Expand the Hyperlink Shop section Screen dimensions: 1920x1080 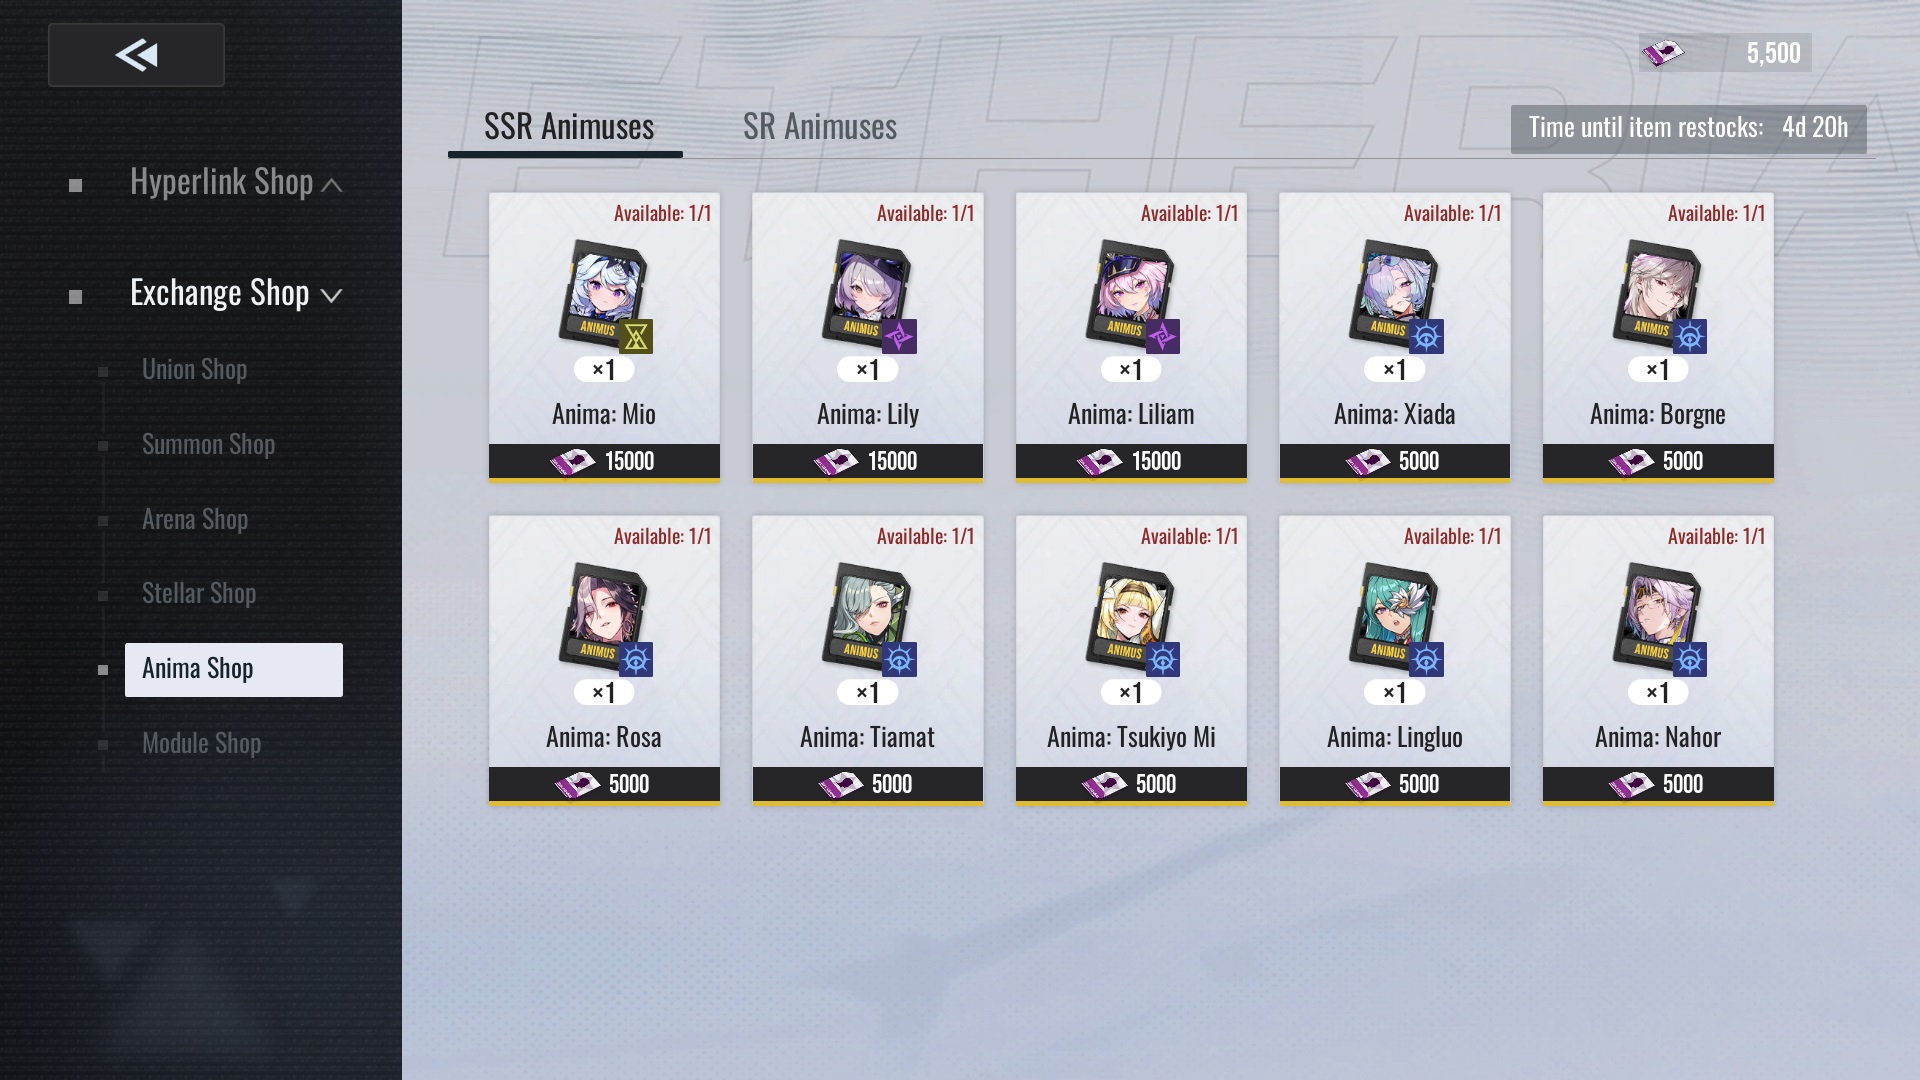point(236,183)
